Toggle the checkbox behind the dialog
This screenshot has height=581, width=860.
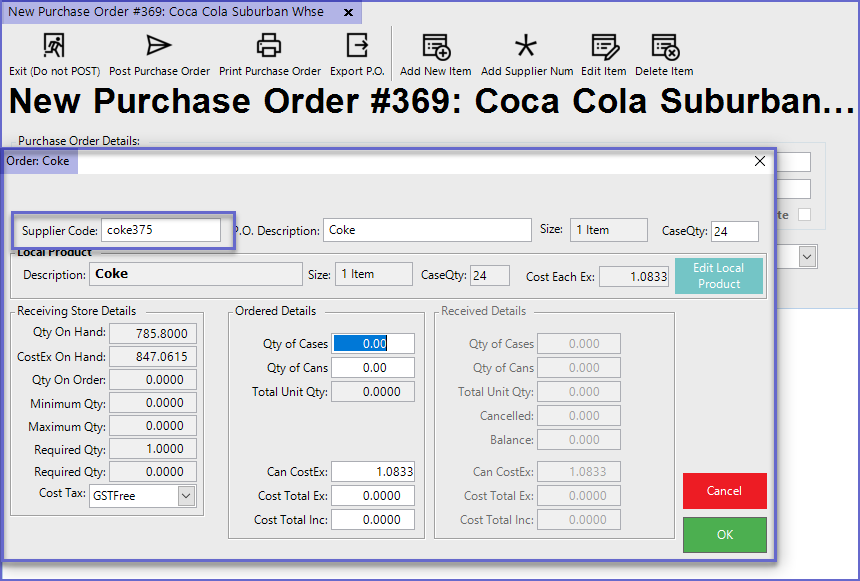(x=804, y=215)
